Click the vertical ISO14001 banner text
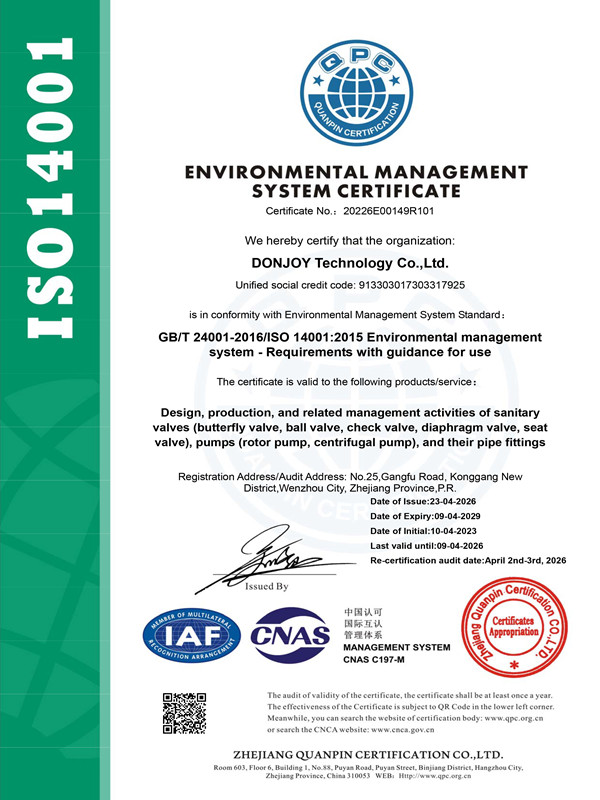The height and width of the screenshot is (800, 600). click(50, 188)
